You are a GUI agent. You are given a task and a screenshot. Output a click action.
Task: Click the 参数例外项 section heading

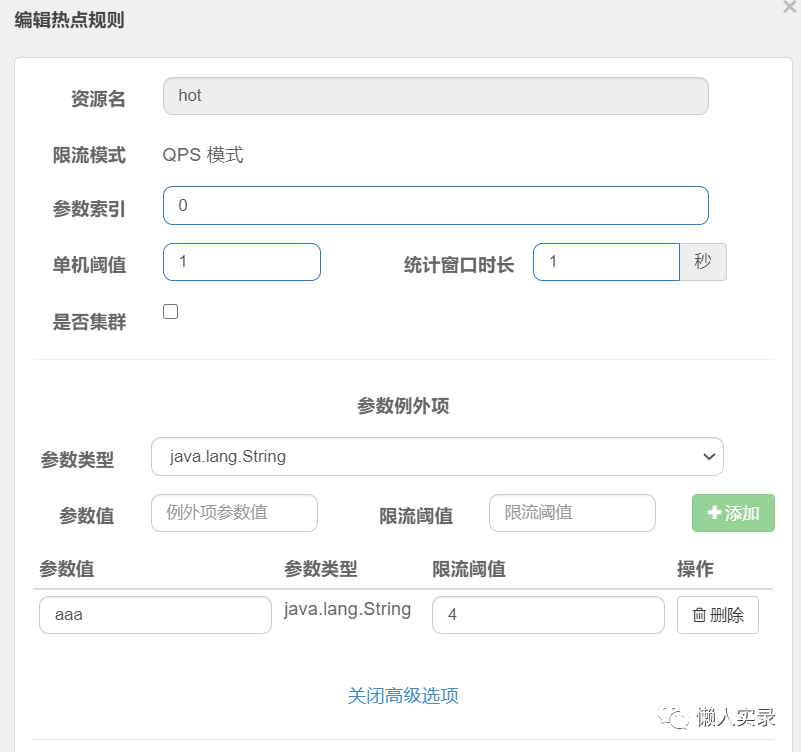(x=403, y=406)
